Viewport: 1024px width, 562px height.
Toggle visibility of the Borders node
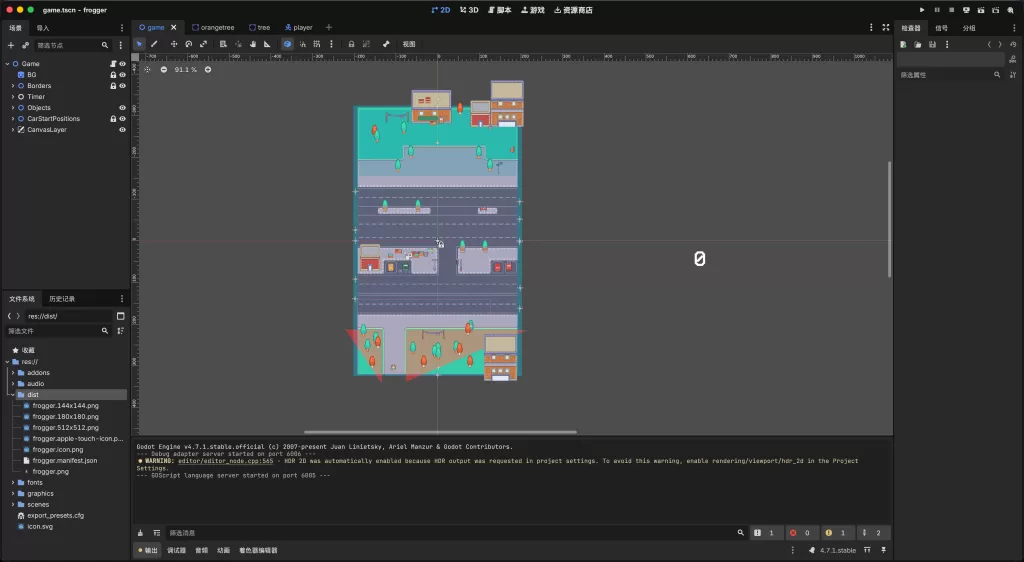point(122,86)
